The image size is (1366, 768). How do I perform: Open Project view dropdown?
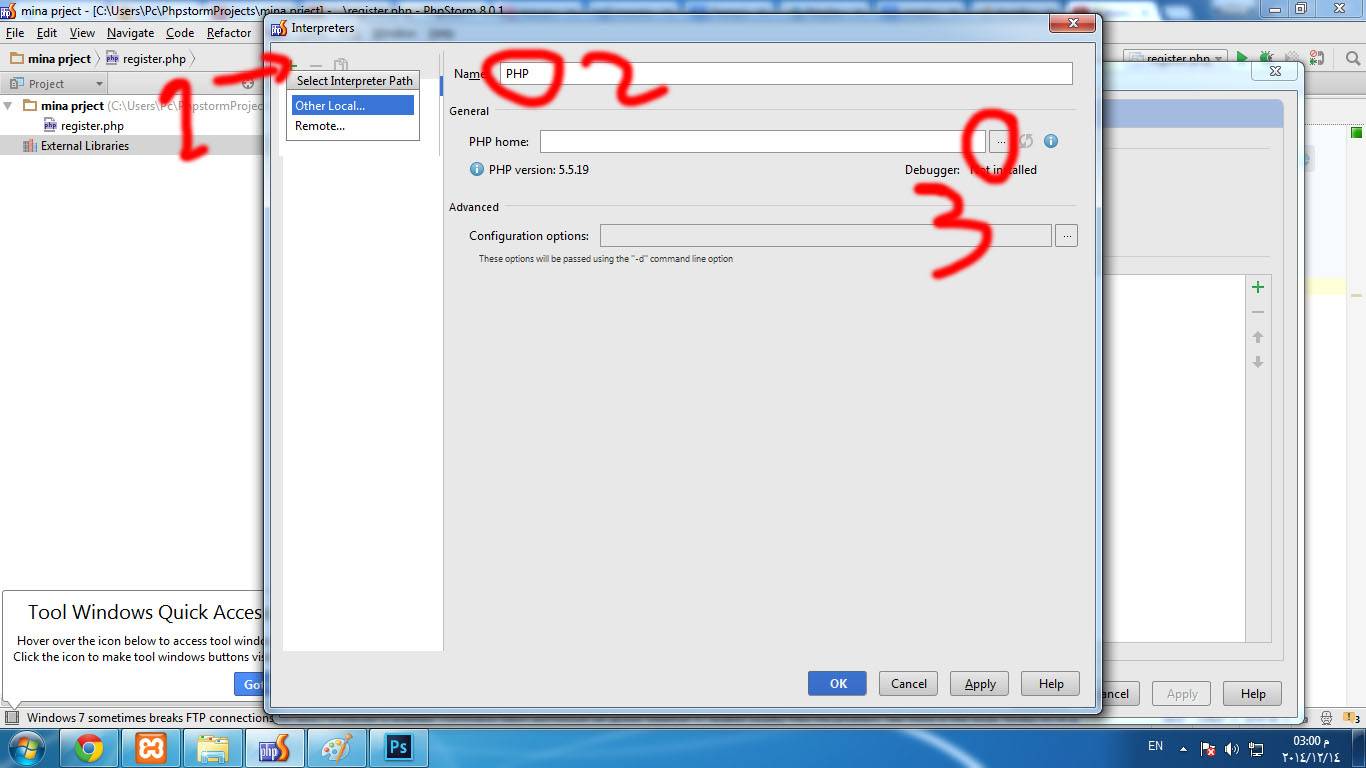55,84
